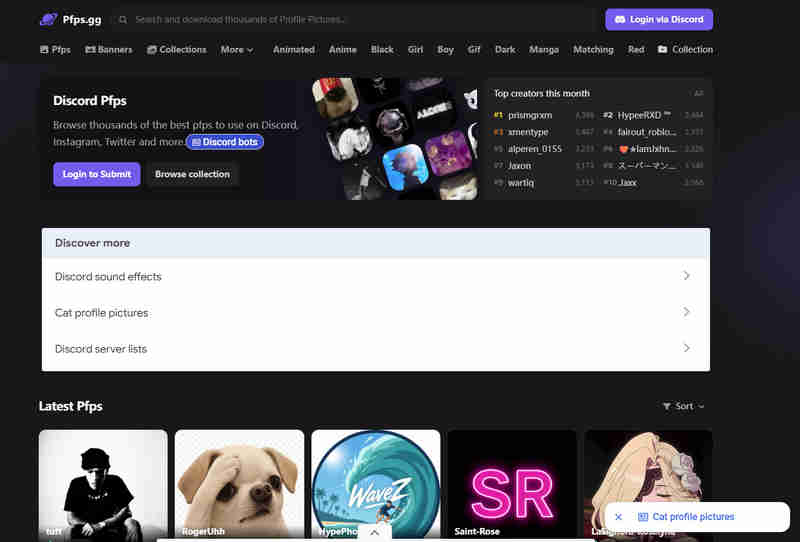Open the Pfps nav tab
Viewport: 800px width, 542px height.
(55, 50)
